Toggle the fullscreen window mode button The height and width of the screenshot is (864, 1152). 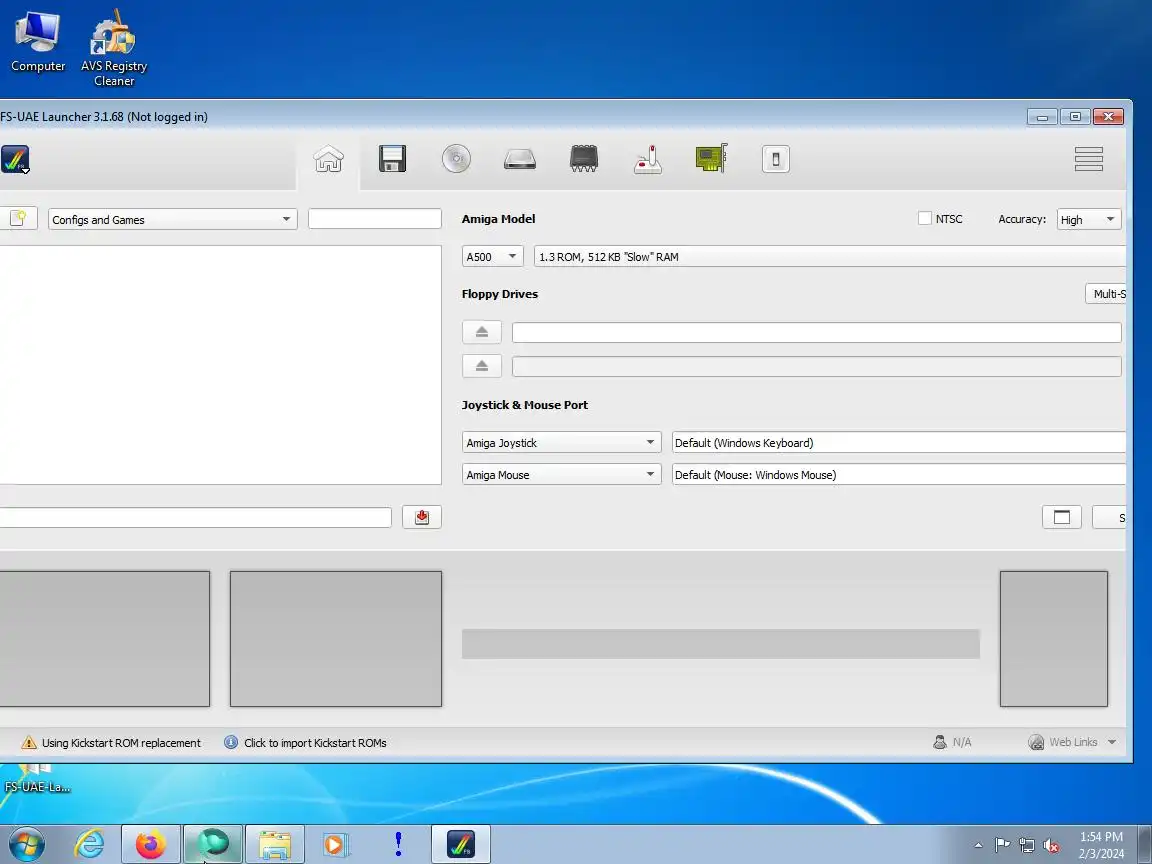(x=1062, y=517)
